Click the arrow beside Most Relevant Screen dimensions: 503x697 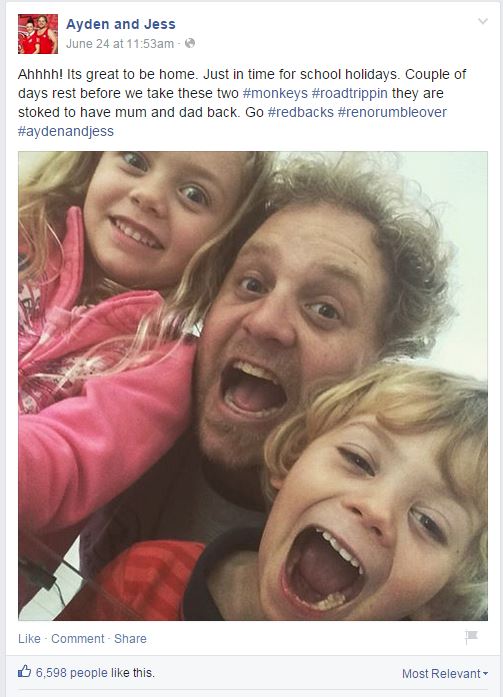point(485,674)
